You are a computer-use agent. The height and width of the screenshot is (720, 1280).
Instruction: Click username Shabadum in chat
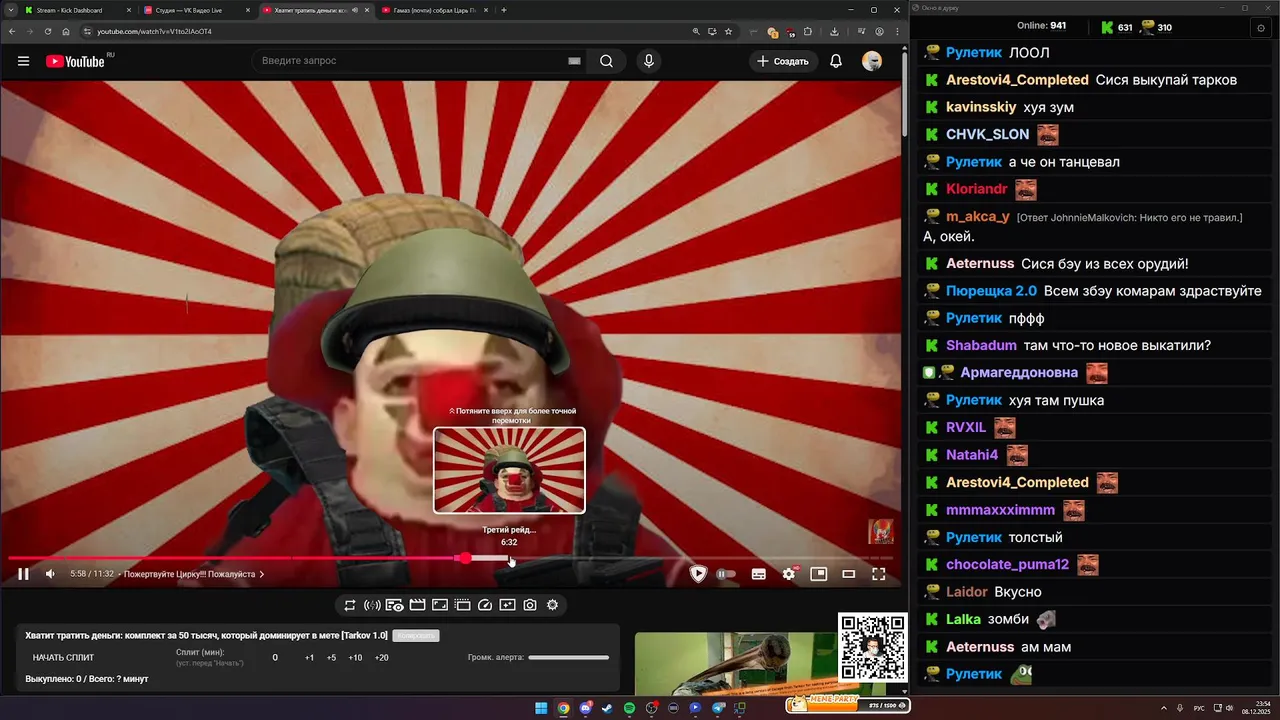pos(981,345)
